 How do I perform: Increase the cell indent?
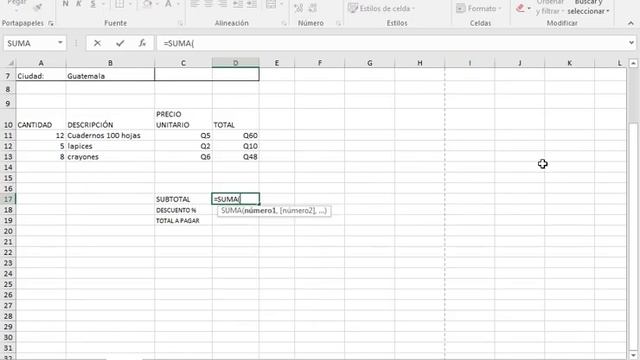coord(252,4)
